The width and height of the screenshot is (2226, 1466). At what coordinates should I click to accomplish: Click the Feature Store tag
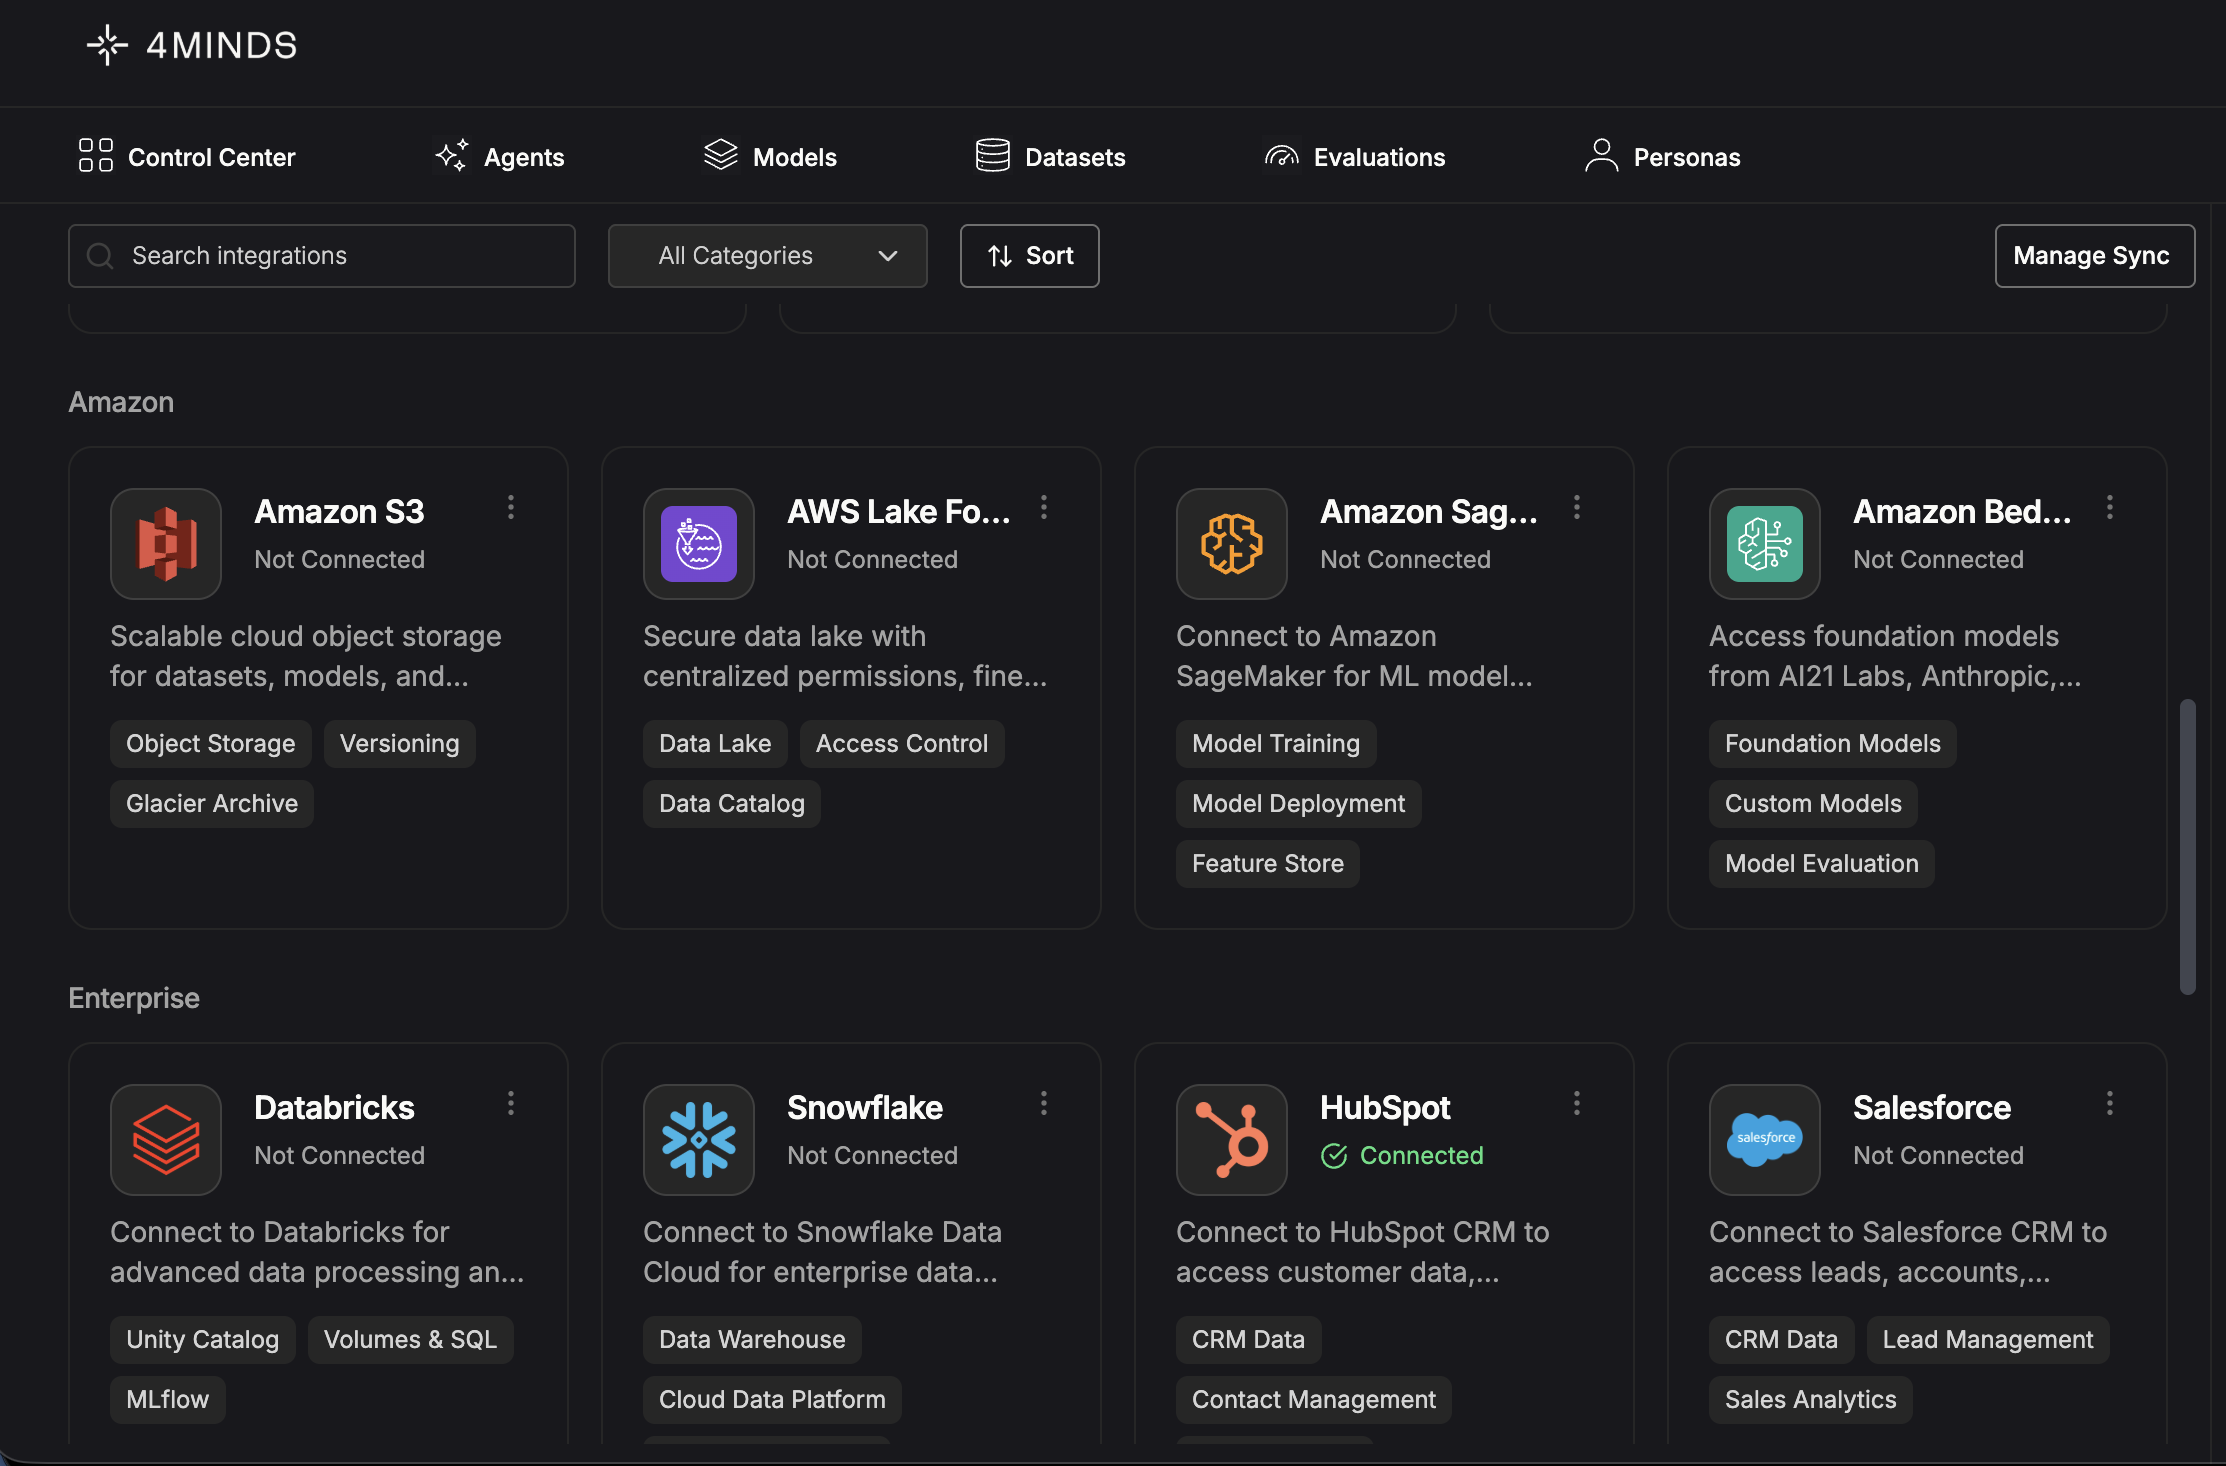click(1268, 864)
